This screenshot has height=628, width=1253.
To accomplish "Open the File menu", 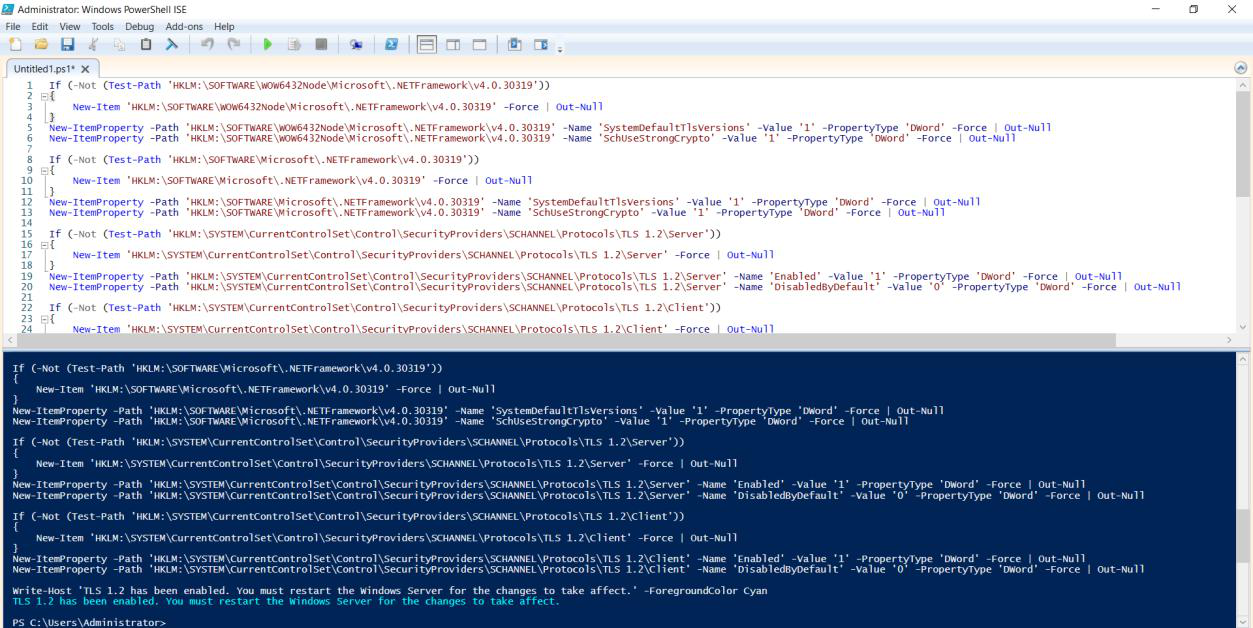I will pos(14,26).
